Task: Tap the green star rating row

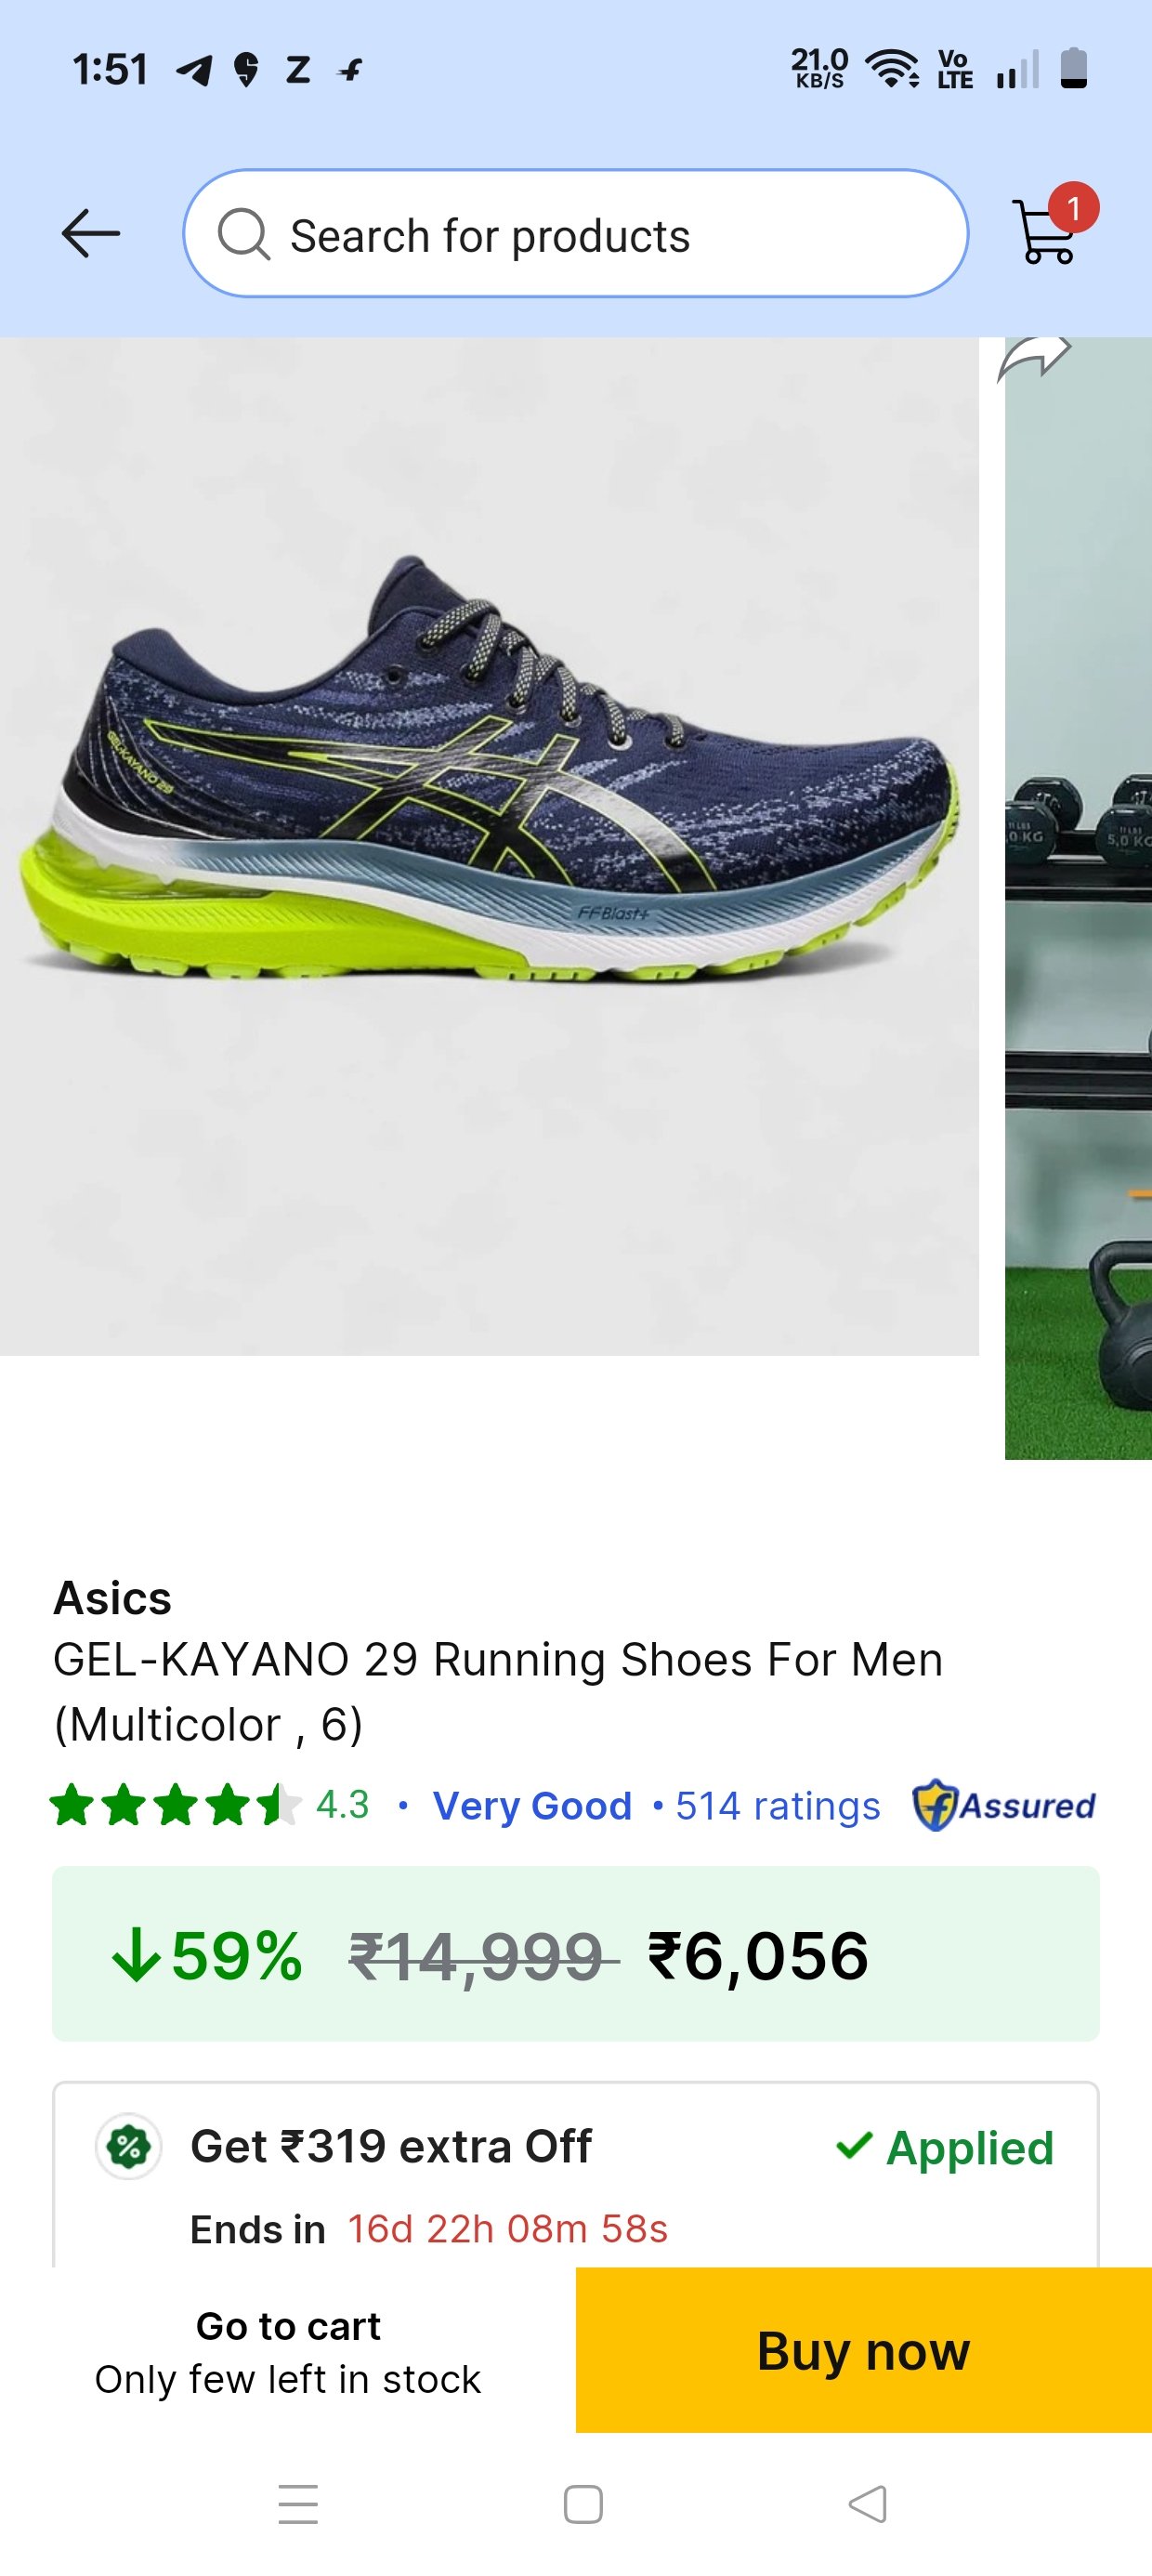Action: [x=175, y=1806]
